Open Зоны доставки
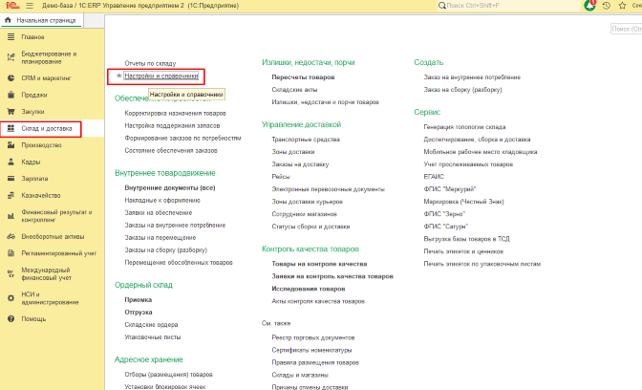This screenshot has height=390, width=642. click(293, 151)
